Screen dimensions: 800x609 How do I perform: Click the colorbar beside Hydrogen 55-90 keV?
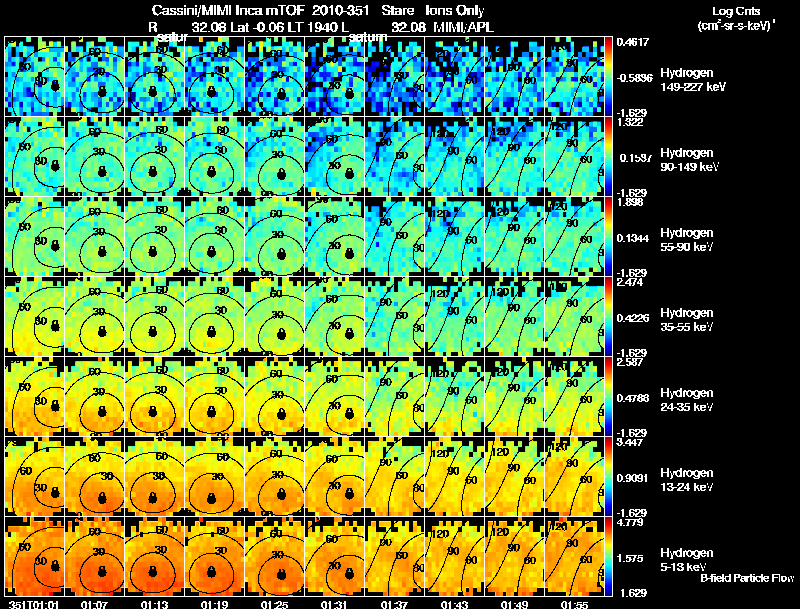coord(608,236)
